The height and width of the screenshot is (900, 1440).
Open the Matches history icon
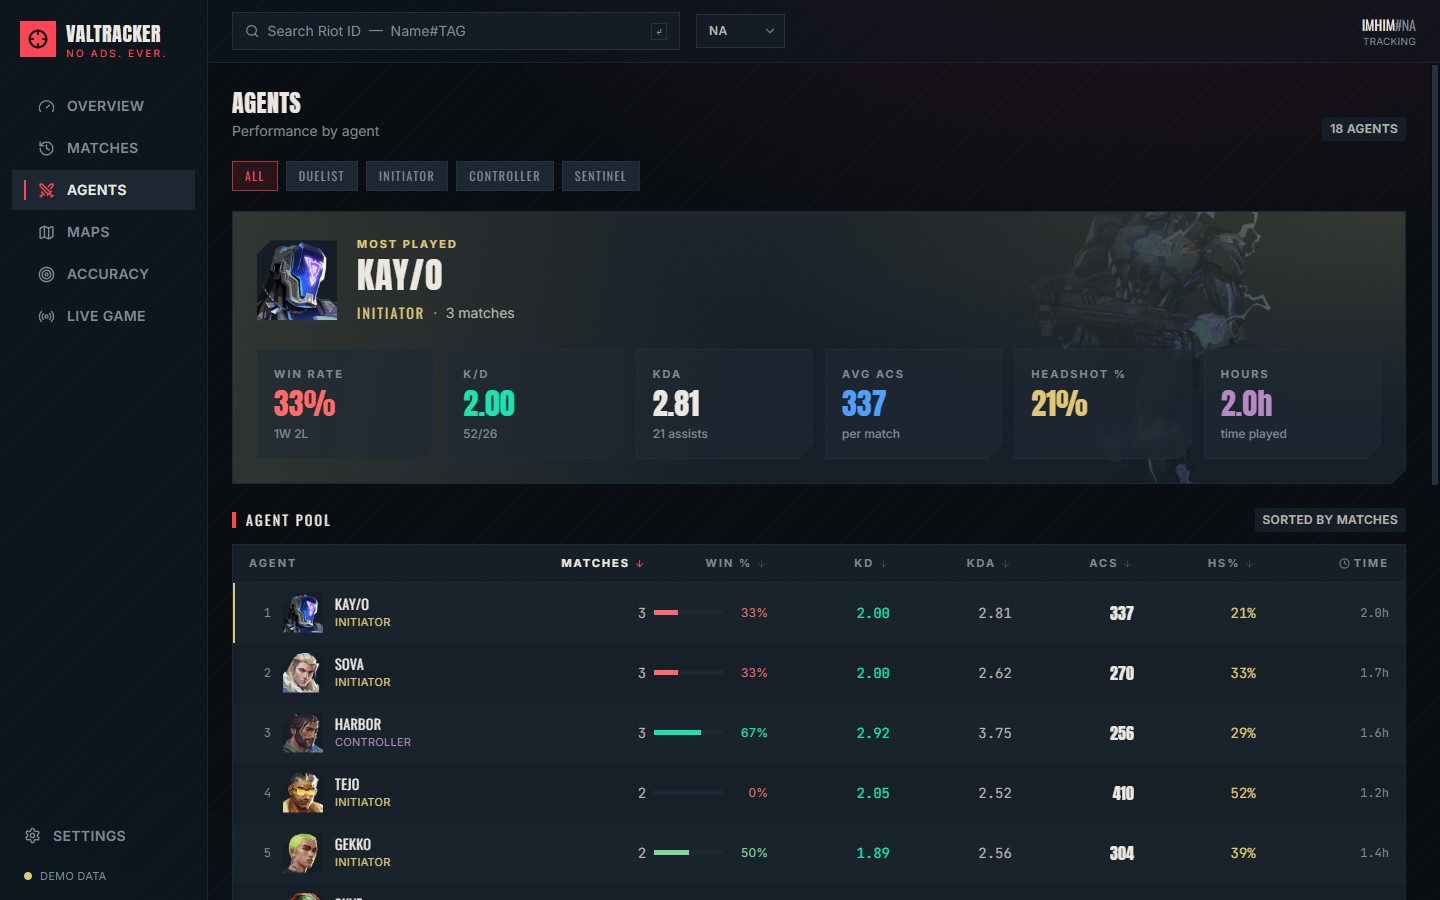coord(46,148)
